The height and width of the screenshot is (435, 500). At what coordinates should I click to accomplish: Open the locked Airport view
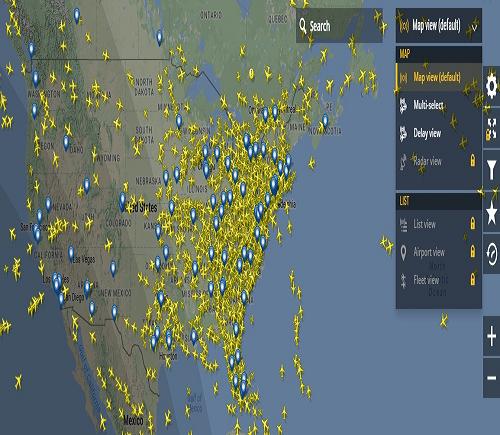point(439,252)
